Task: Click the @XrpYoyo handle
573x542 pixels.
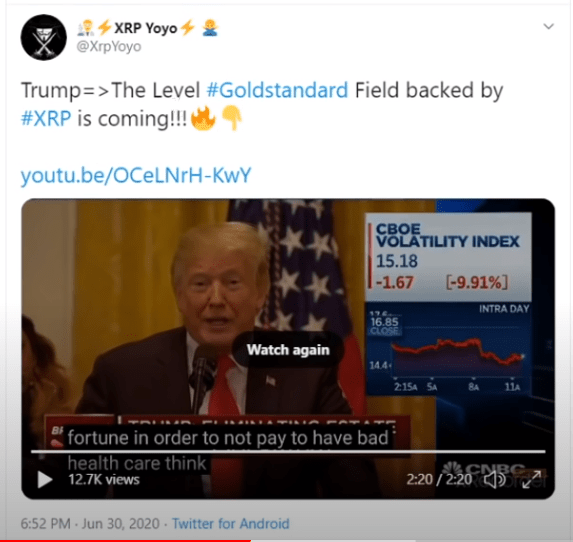Action: click(x=109, y=46)
